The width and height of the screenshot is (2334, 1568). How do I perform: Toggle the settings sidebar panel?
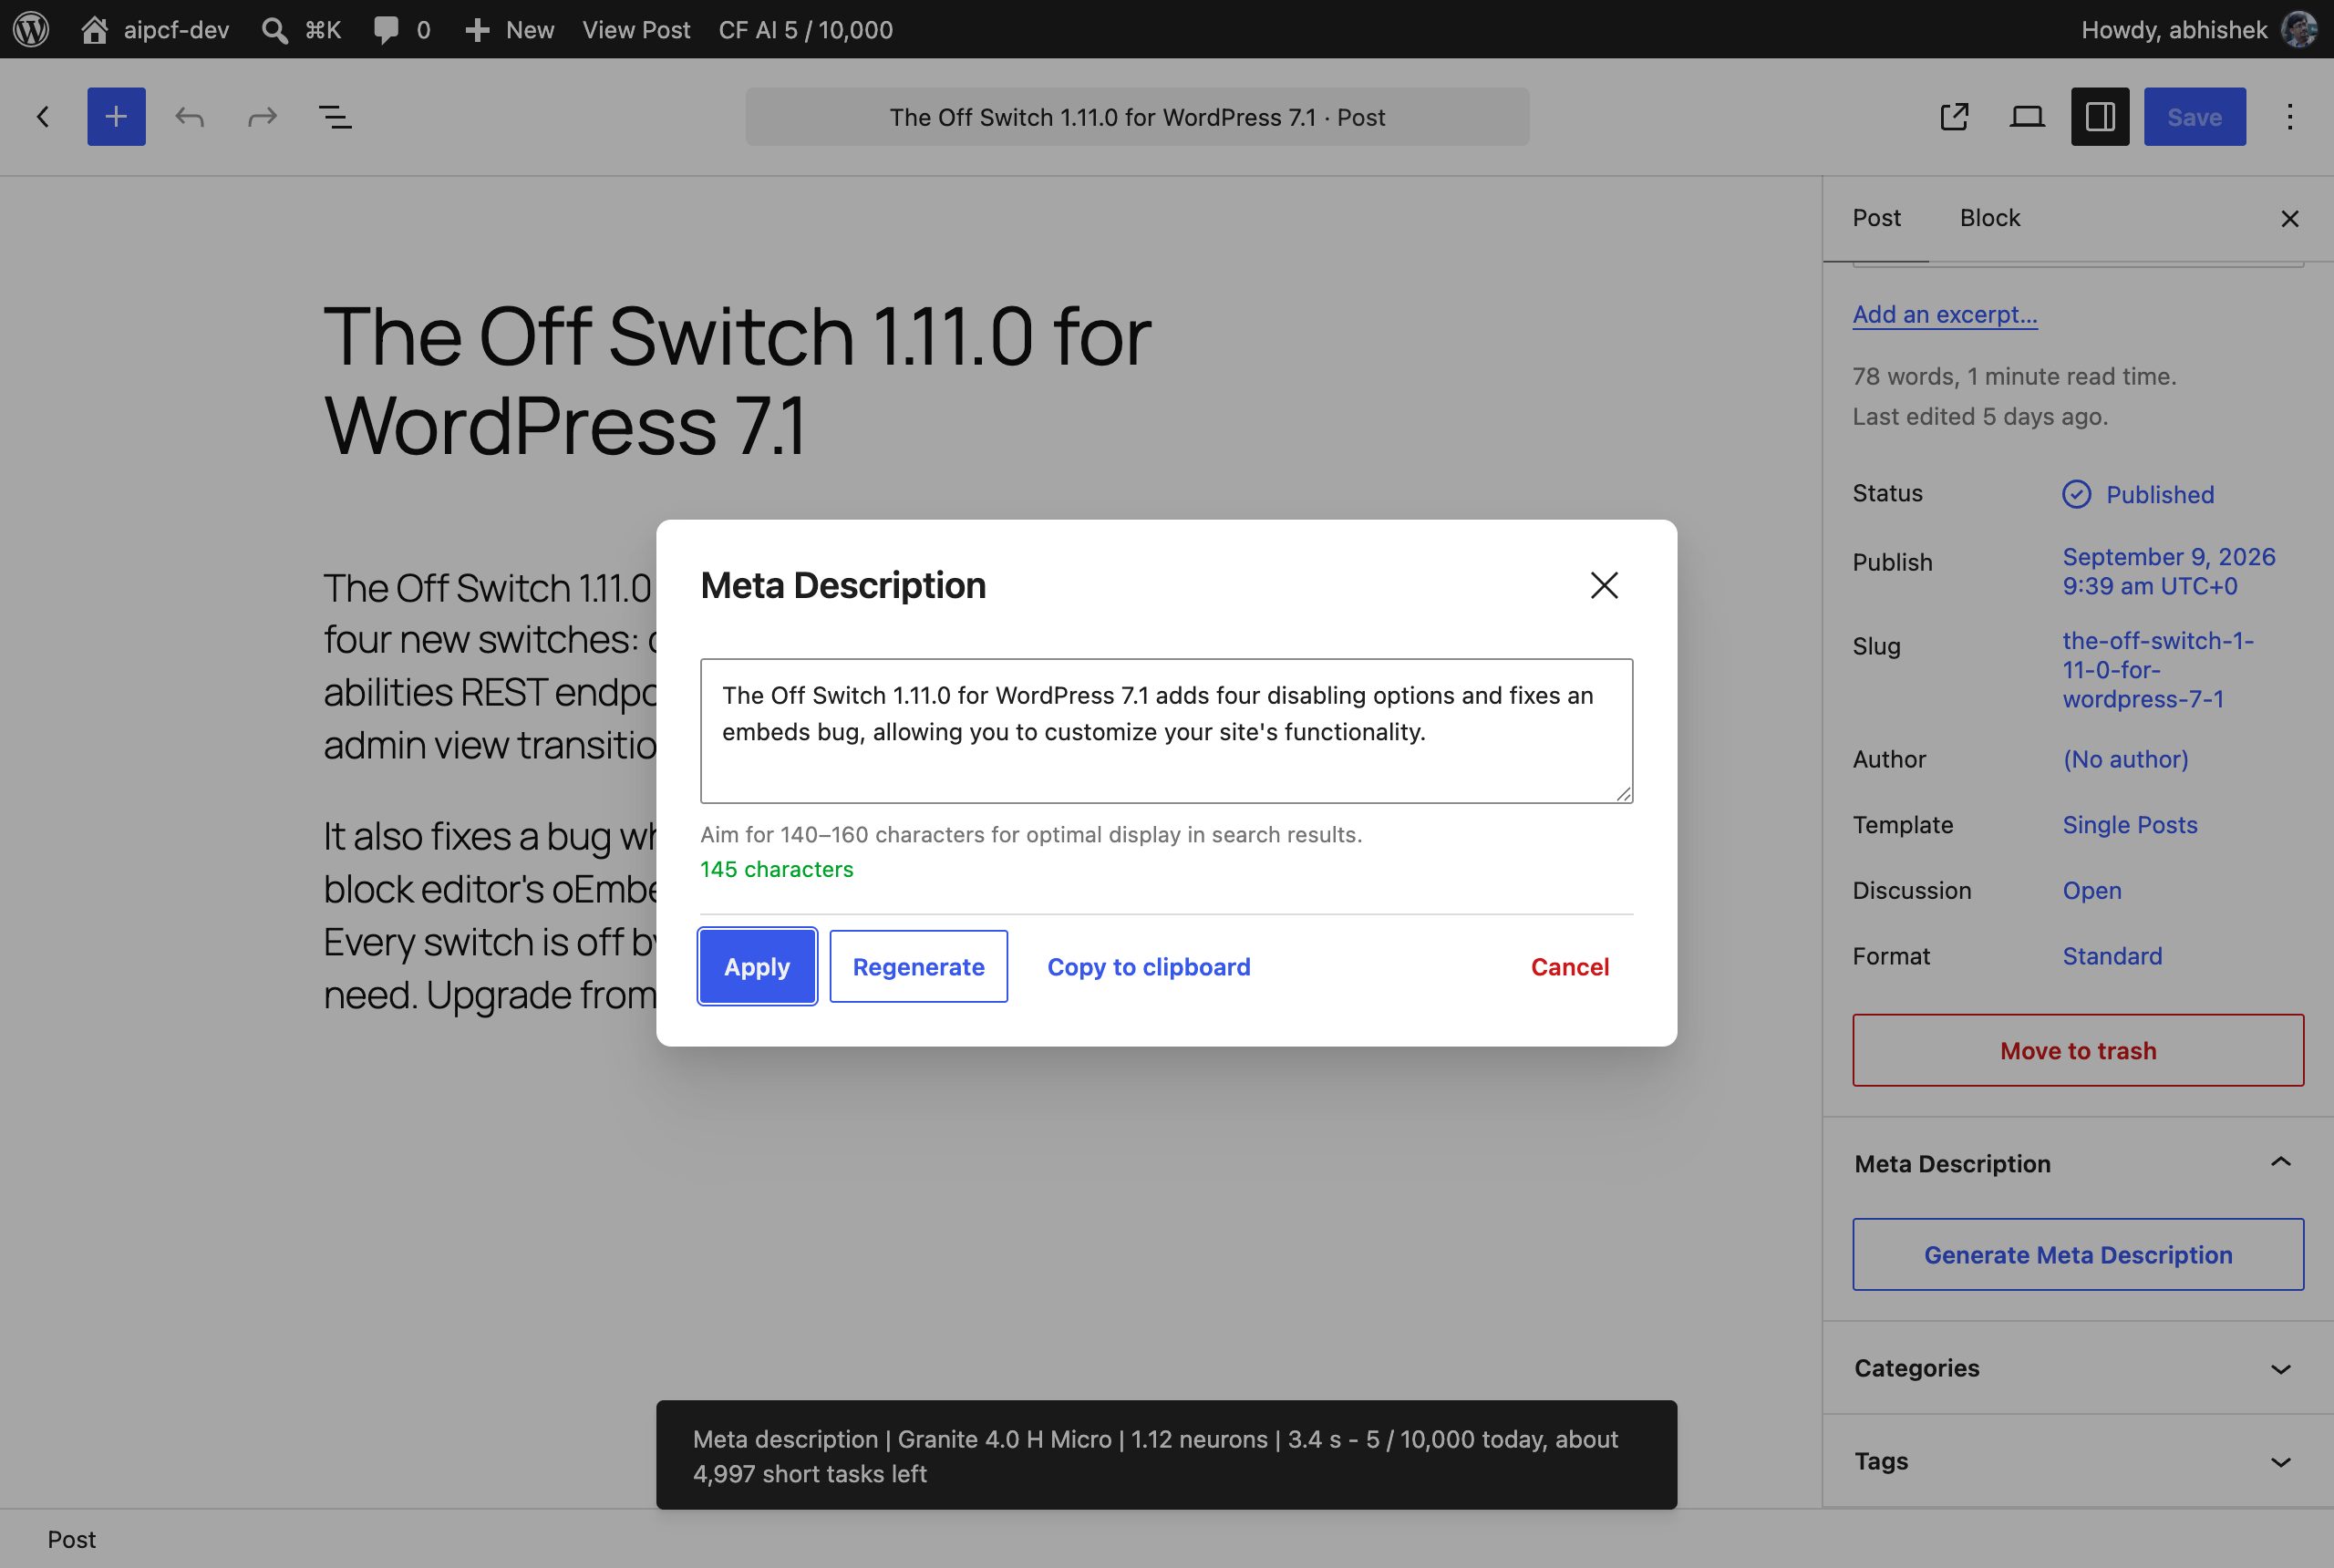pyautogui.click(x=2100, y=117)
